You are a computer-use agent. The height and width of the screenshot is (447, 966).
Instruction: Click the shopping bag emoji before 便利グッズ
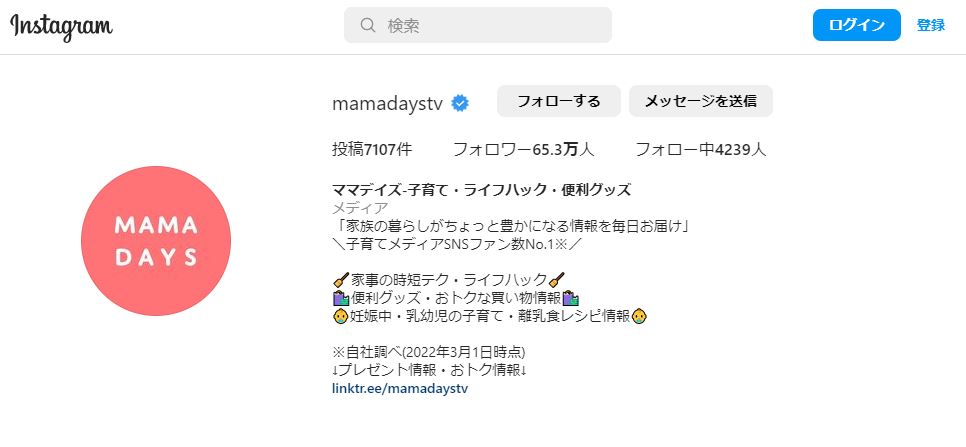coord(341,299)
